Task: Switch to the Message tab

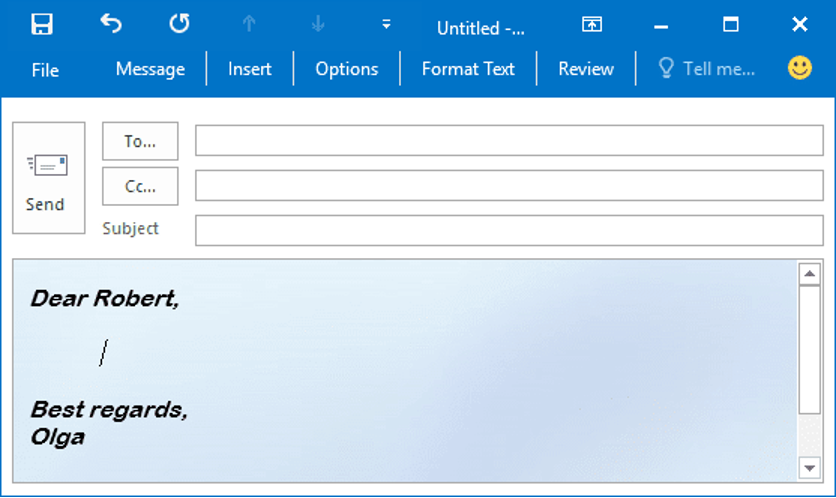Action: pyautogui.click(x=150, y=69)
